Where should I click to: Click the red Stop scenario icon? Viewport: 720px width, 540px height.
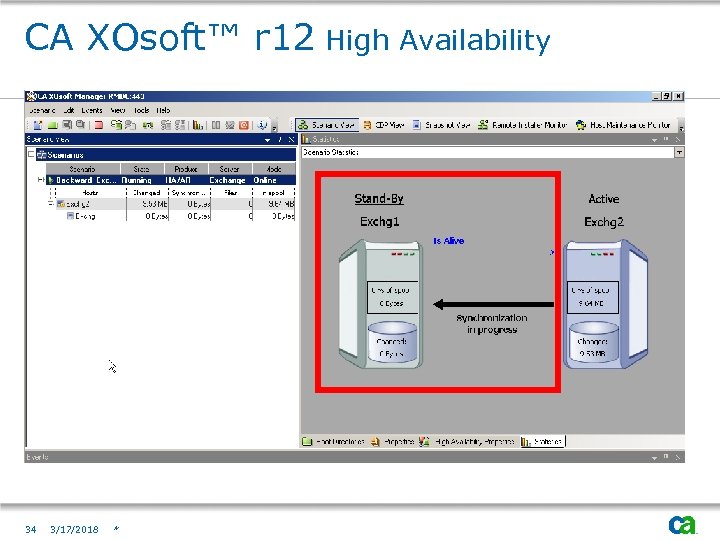(98, 125)
